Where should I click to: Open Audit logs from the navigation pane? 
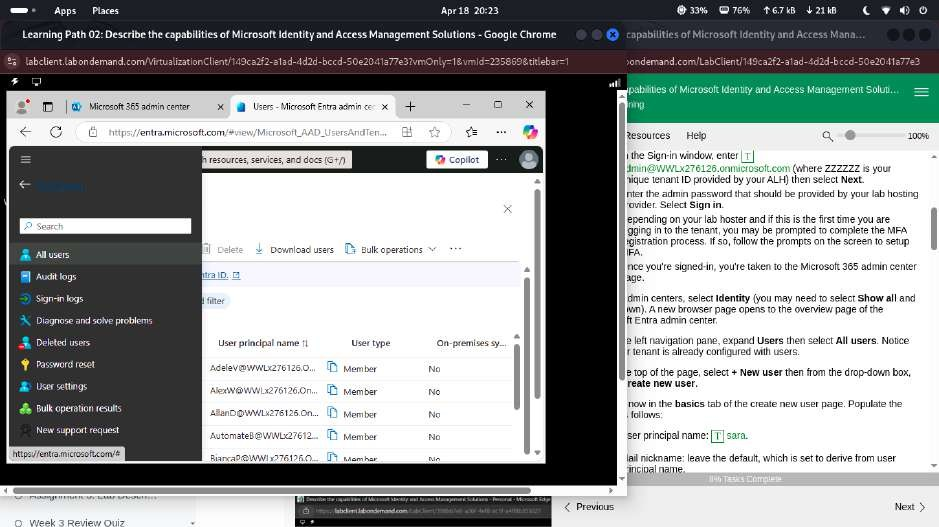tap(56, 277)
